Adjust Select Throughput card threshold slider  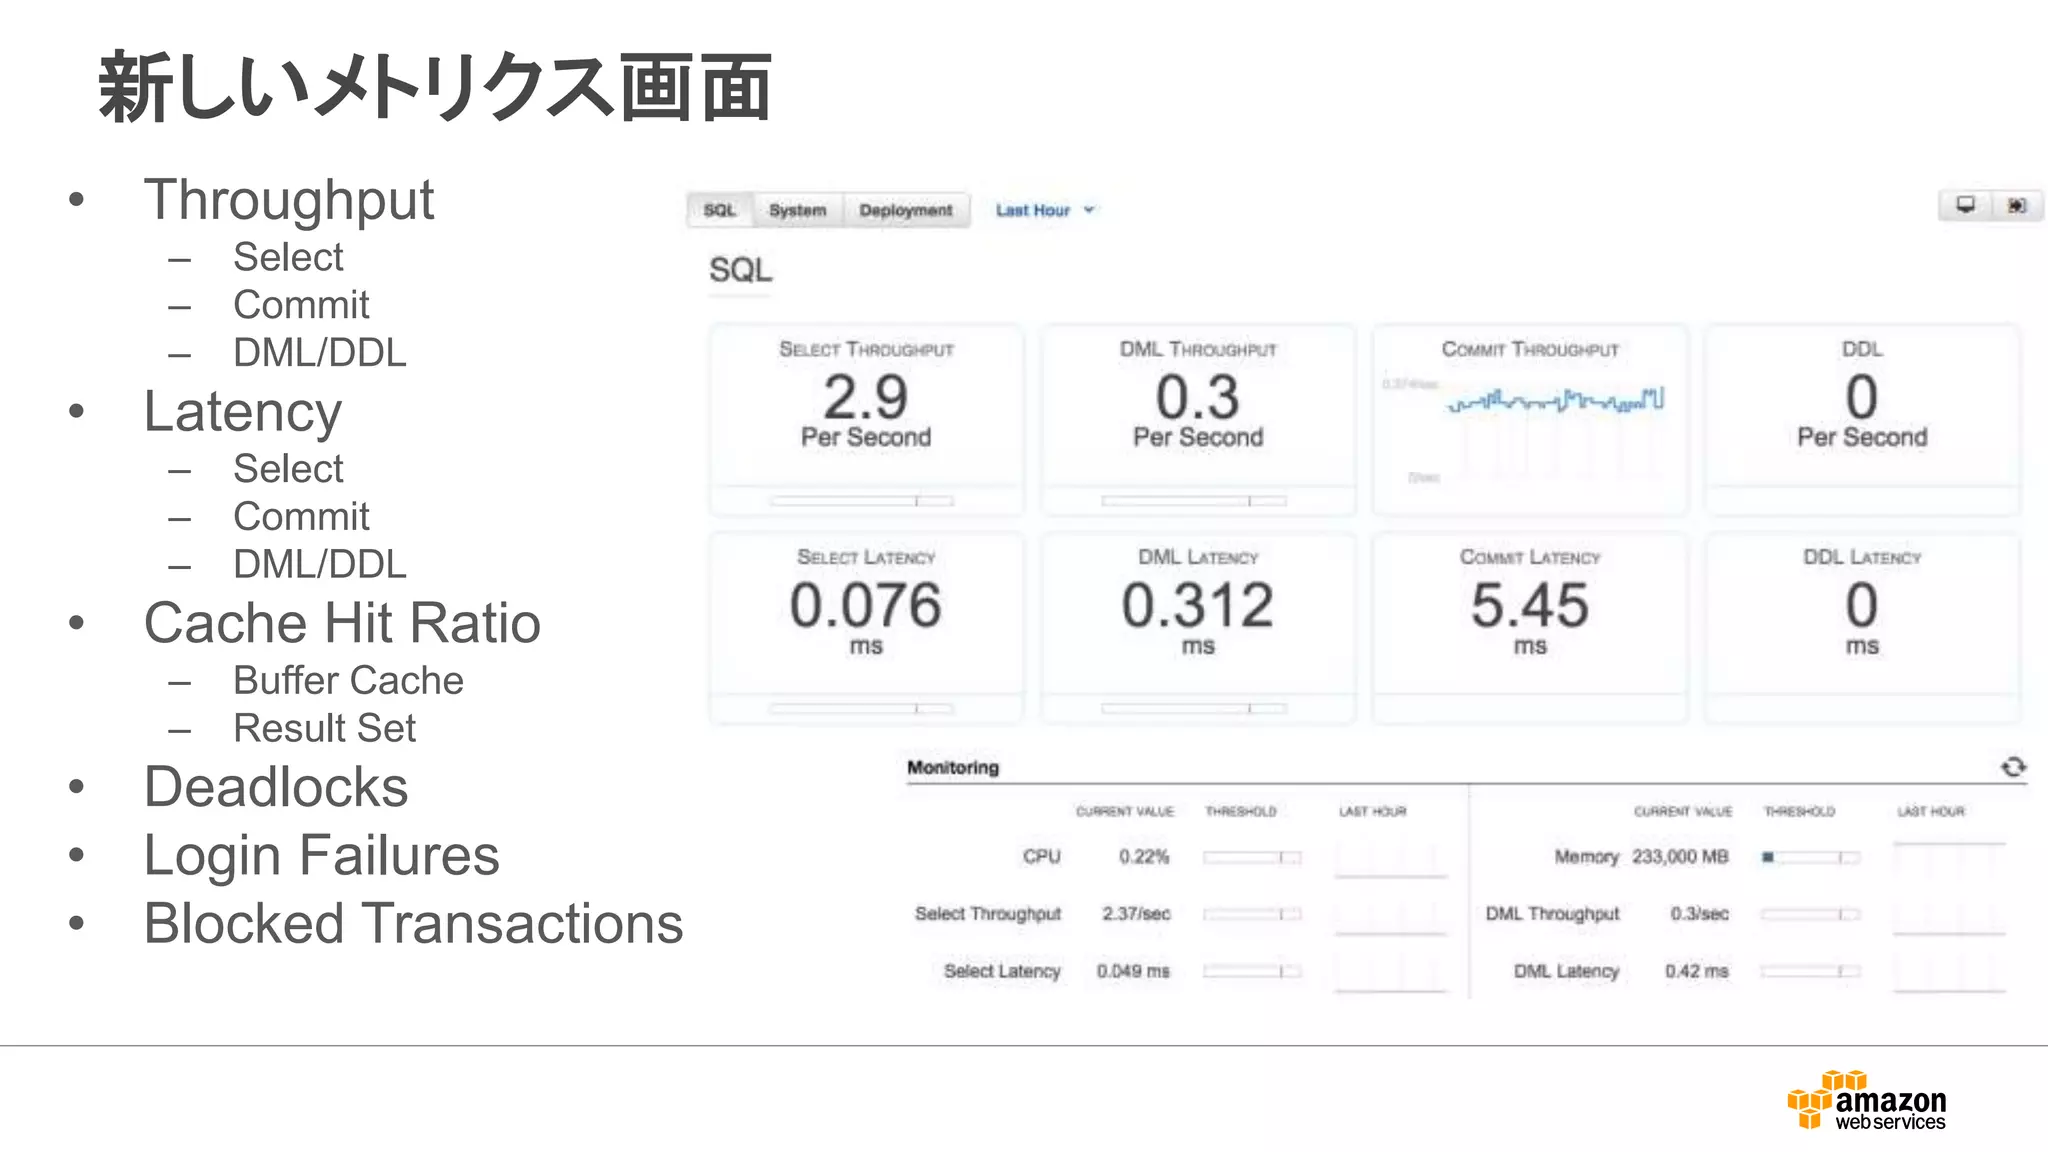click(861, 500)
